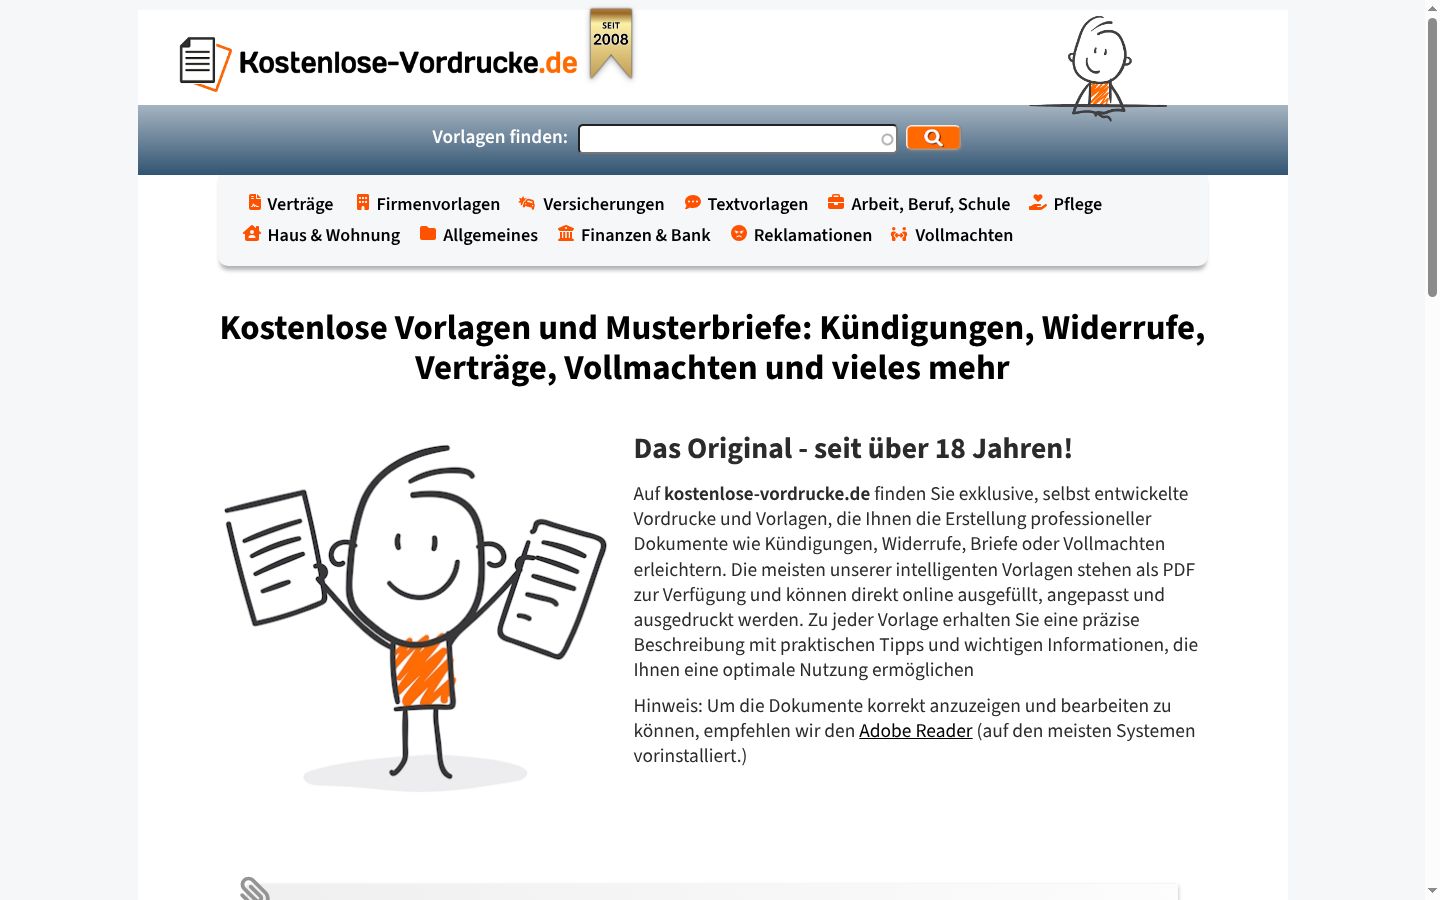1440x900 pixels.
Task: Open the Firmenvorlagen category
Action: tap(438, 204)
